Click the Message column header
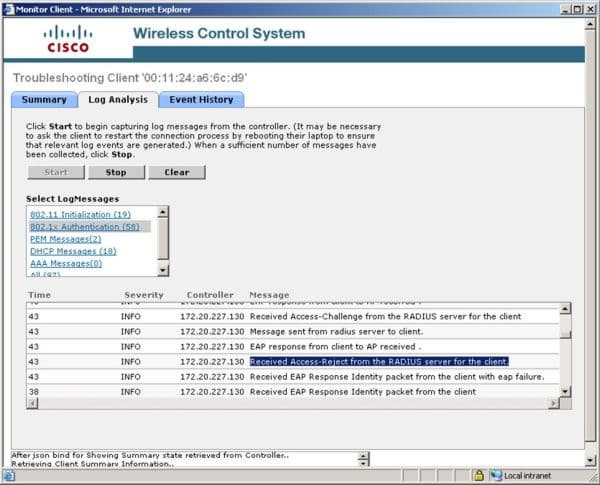Screen dimensions: 600x485 [269, 295]
